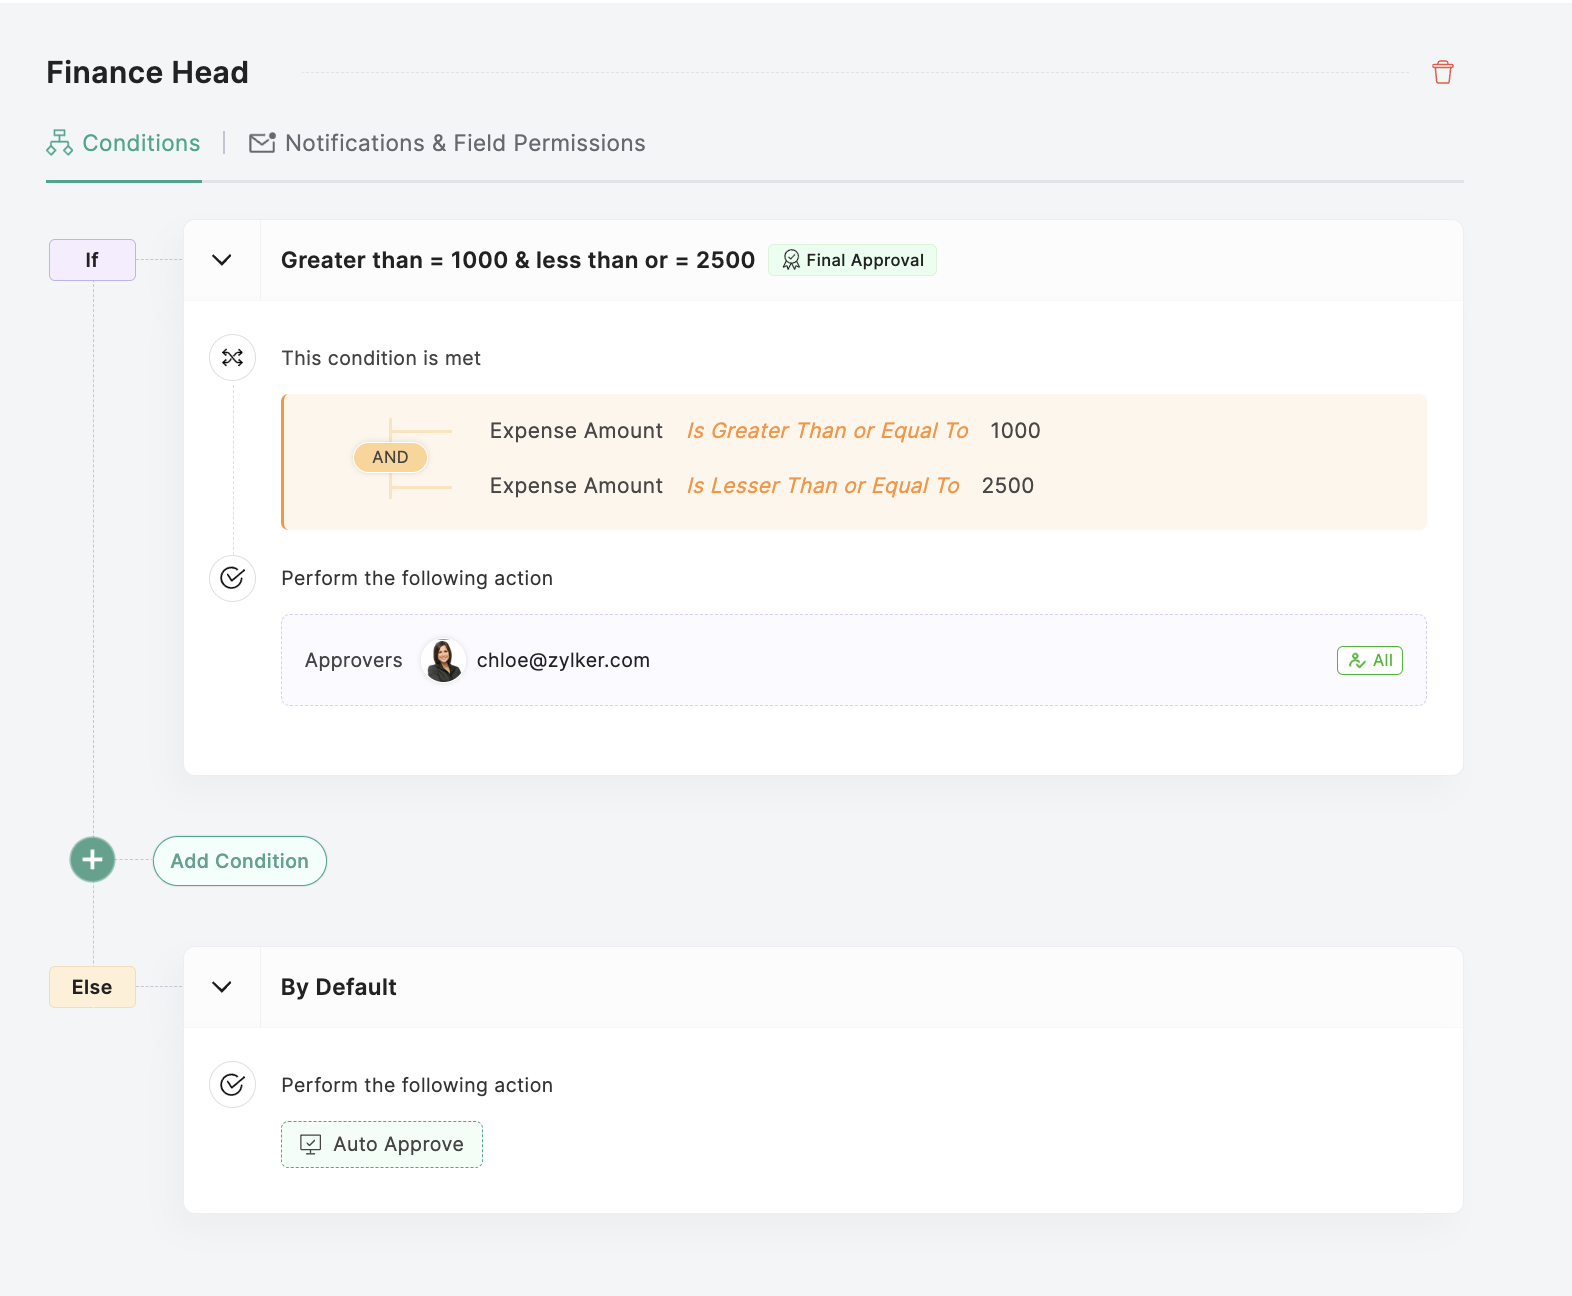Select the Auto Approve action
The height and width of the screenshot is (1296, 1572).
382,1144
